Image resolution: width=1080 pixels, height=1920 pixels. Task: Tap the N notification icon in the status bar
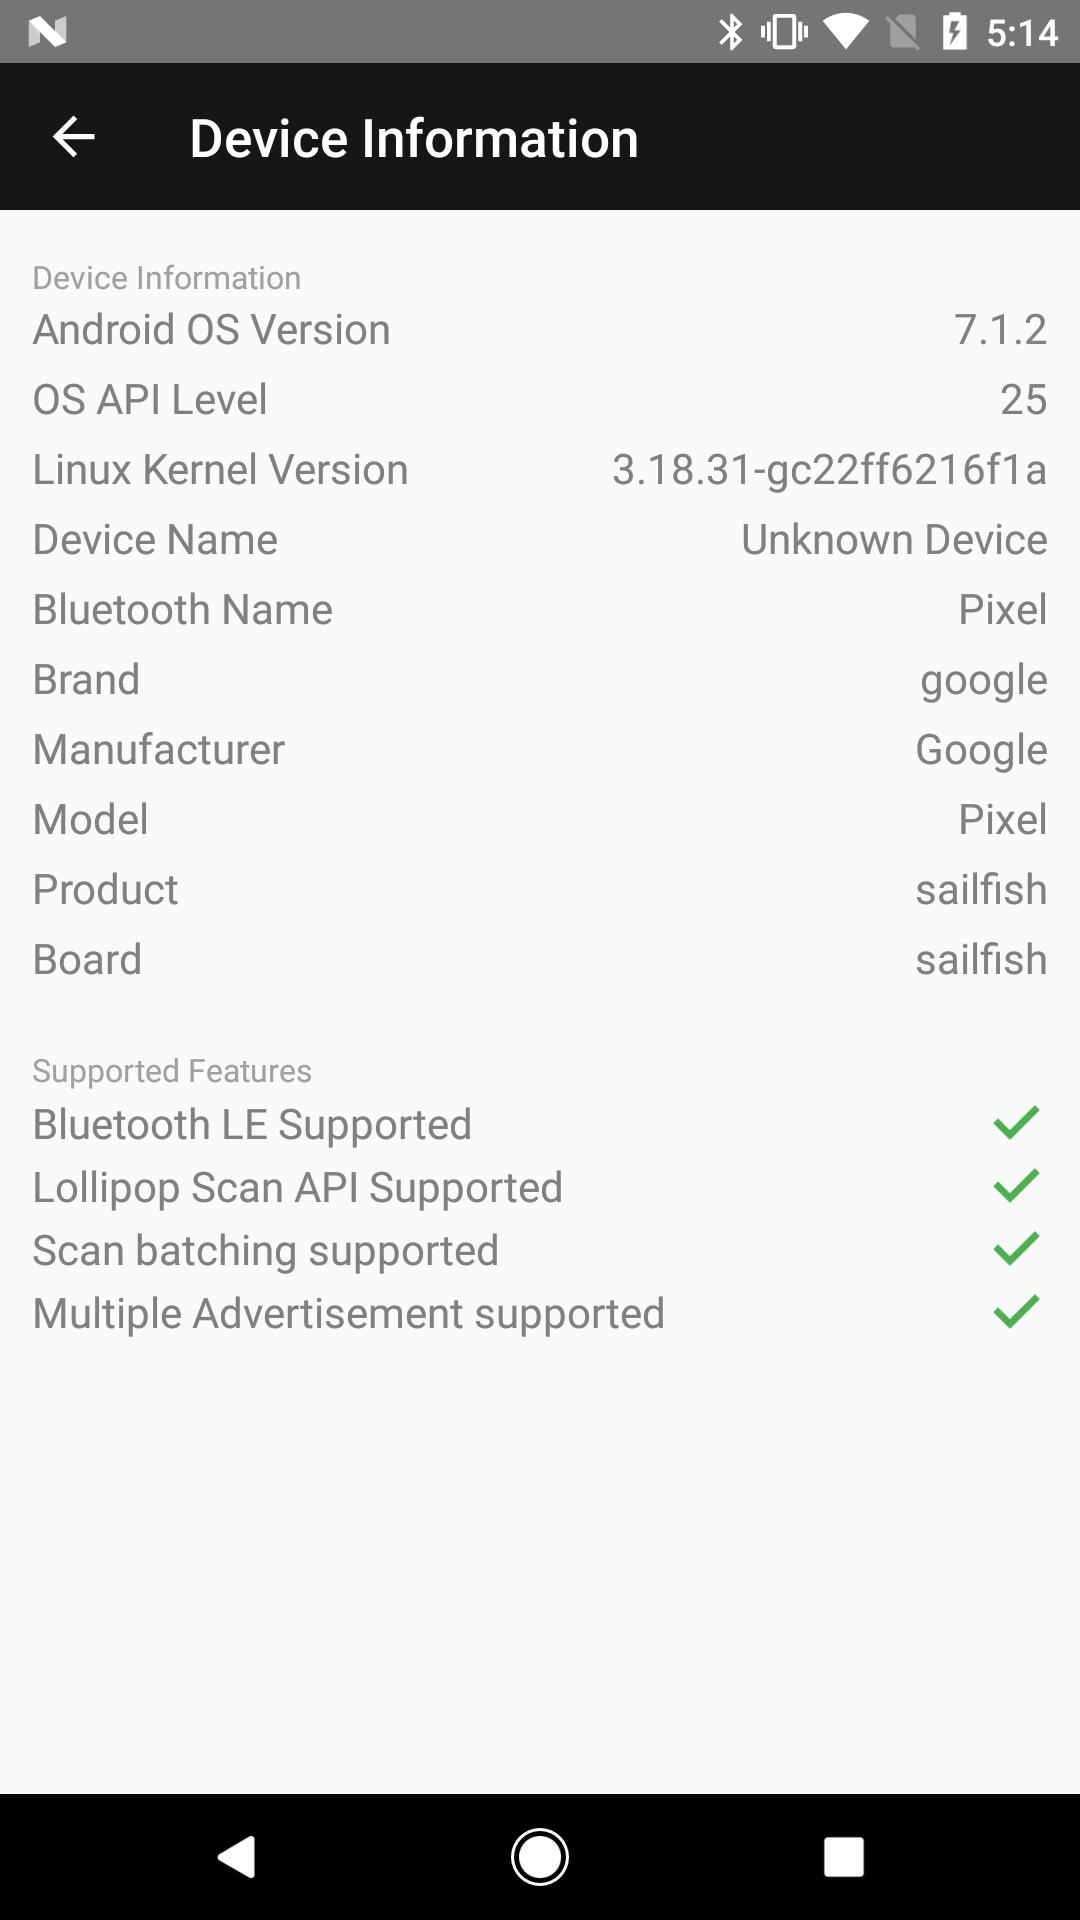47,33
